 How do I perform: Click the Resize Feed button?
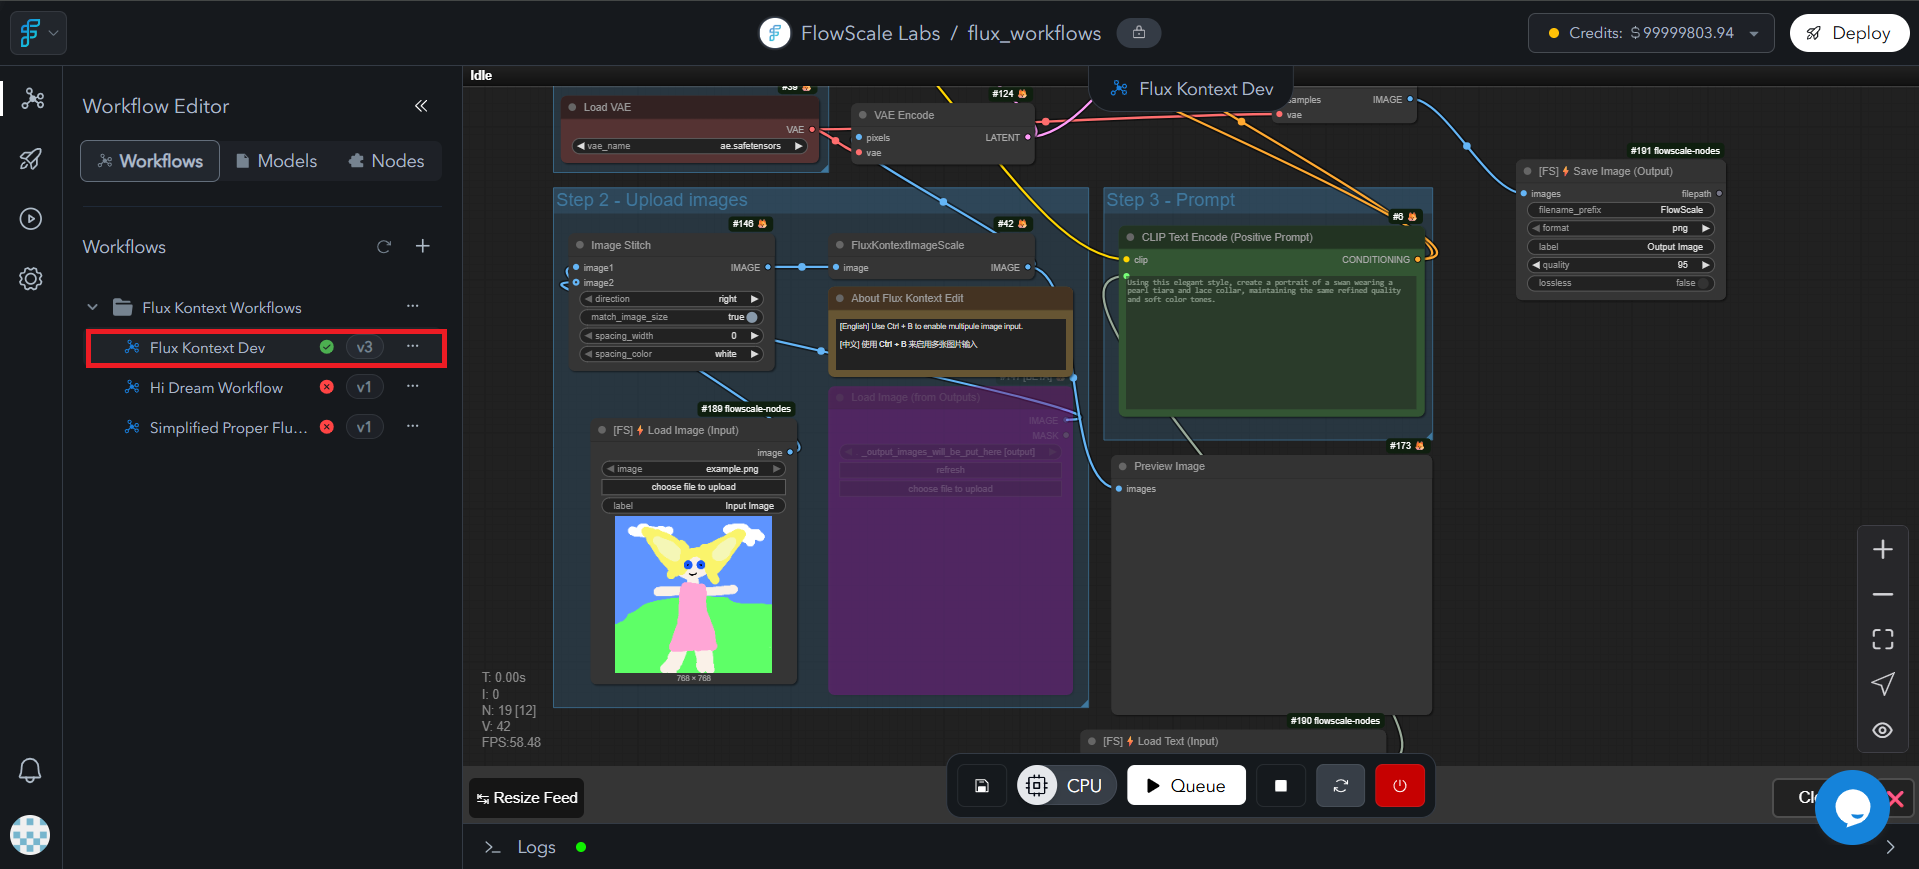click(x=527, y=798)
